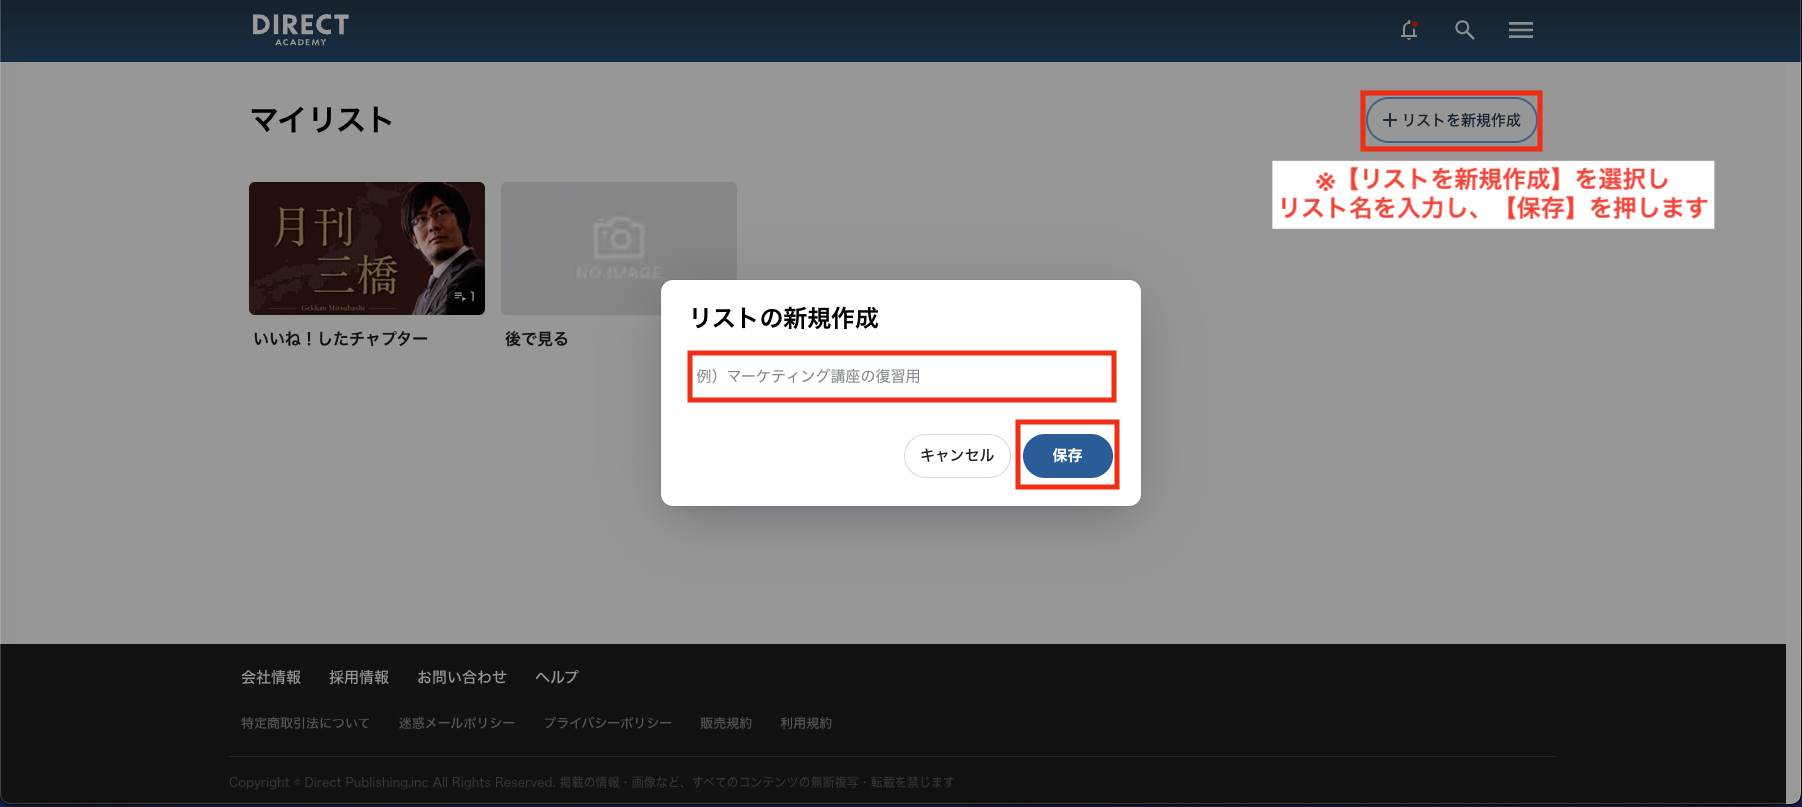Click the 保存 button in dialog
The width and height of the screenshot is (1802, 807).
(1067, 455)
